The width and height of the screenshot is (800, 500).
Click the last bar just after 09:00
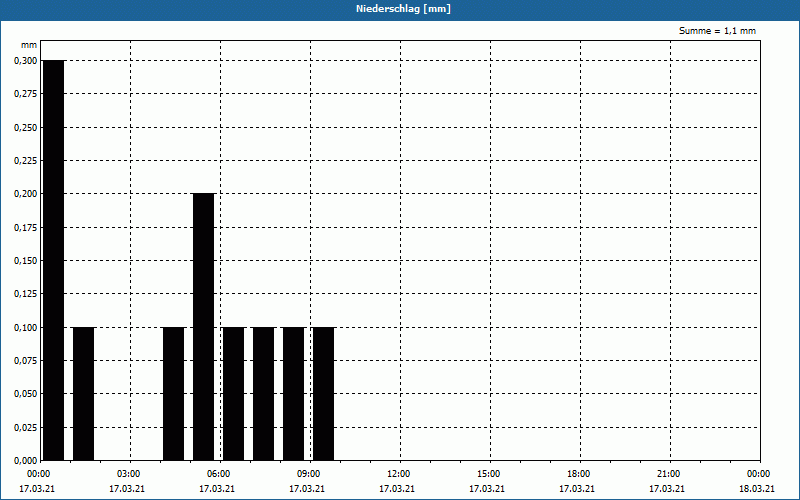click(x=323, y=393)
